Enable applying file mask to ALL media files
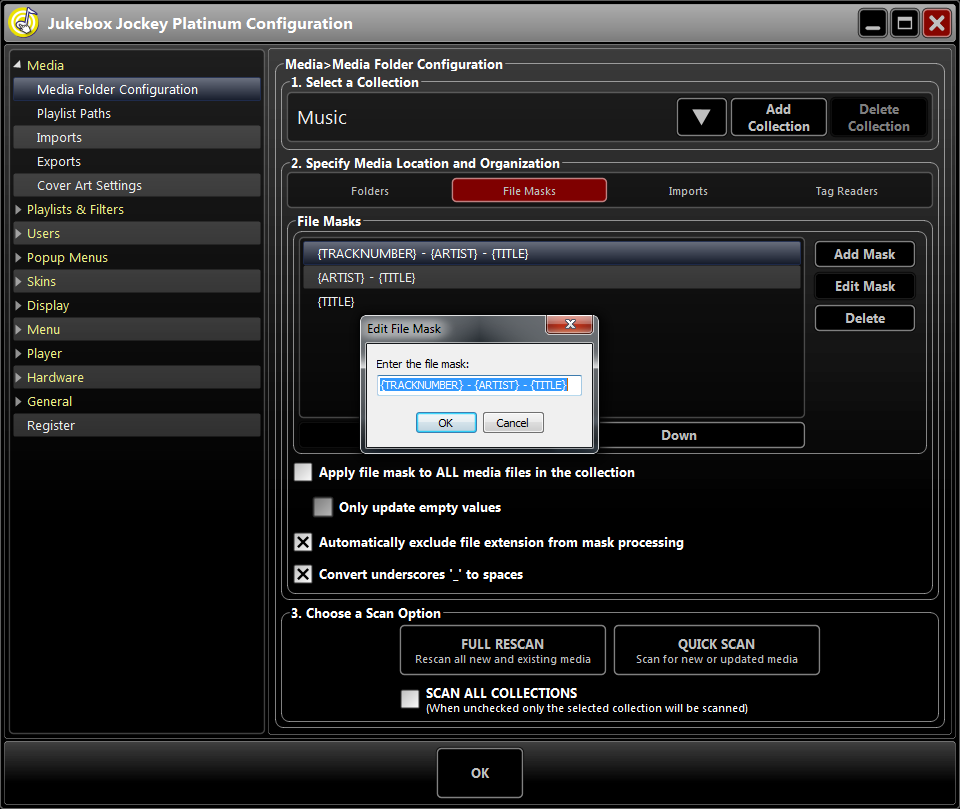The height and width of the screenshot is (809, 960). tap(303, 472)
